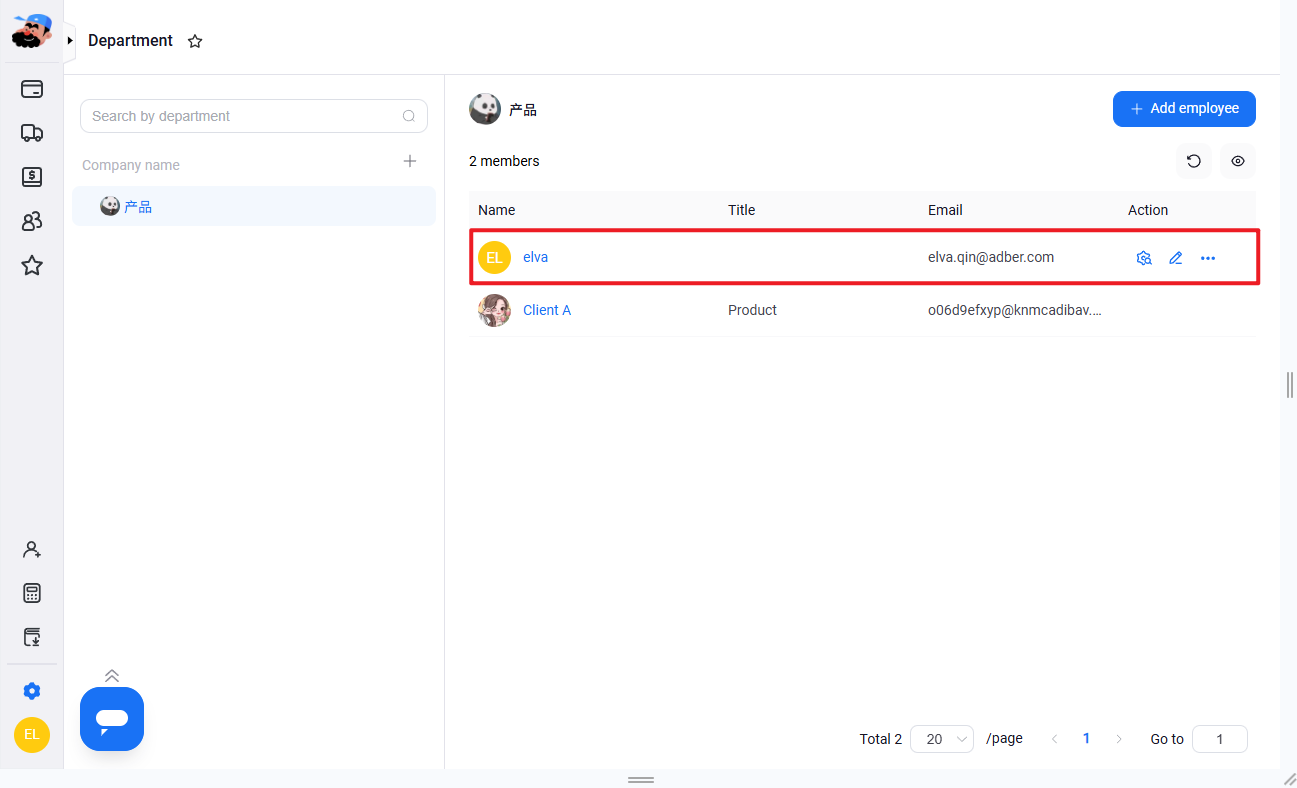Click the Add employee button
Screen dimensions: 1297x788
(x=1184, y=109)
